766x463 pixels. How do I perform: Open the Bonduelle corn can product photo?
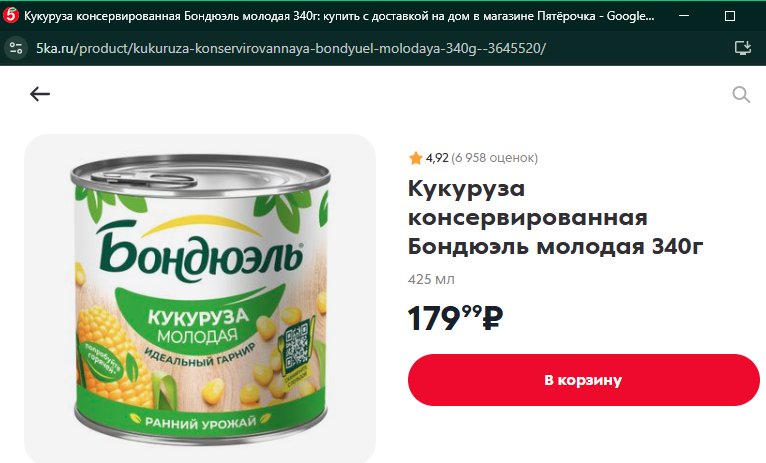pyautogui.click(x=200, y=297)
